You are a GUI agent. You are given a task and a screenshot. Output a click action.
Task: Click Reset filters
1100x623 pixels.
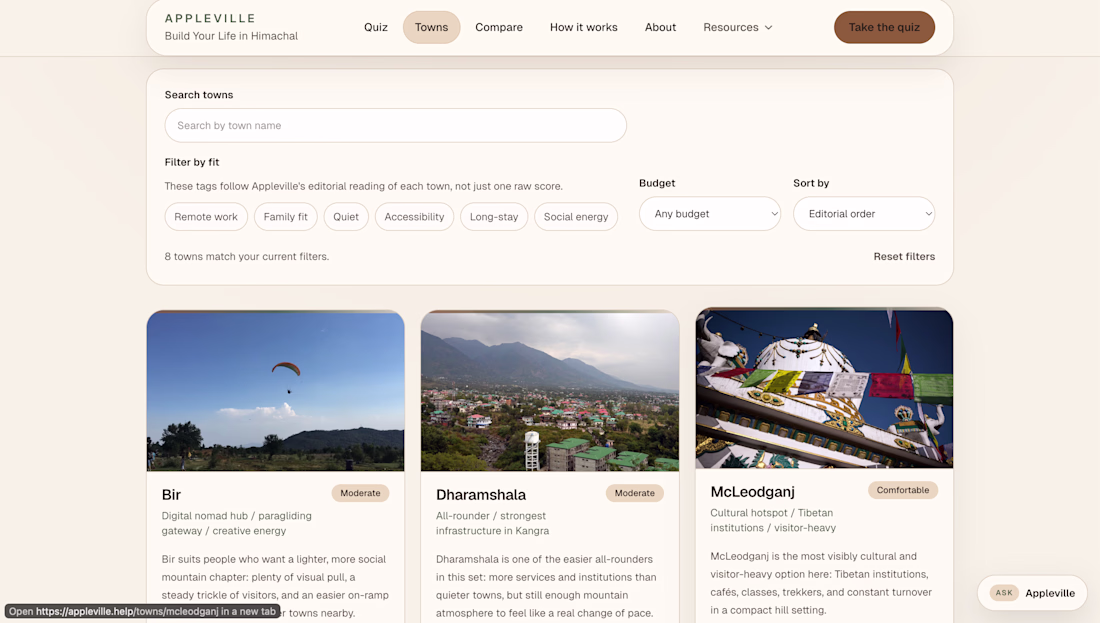click(x=904, y=257)
